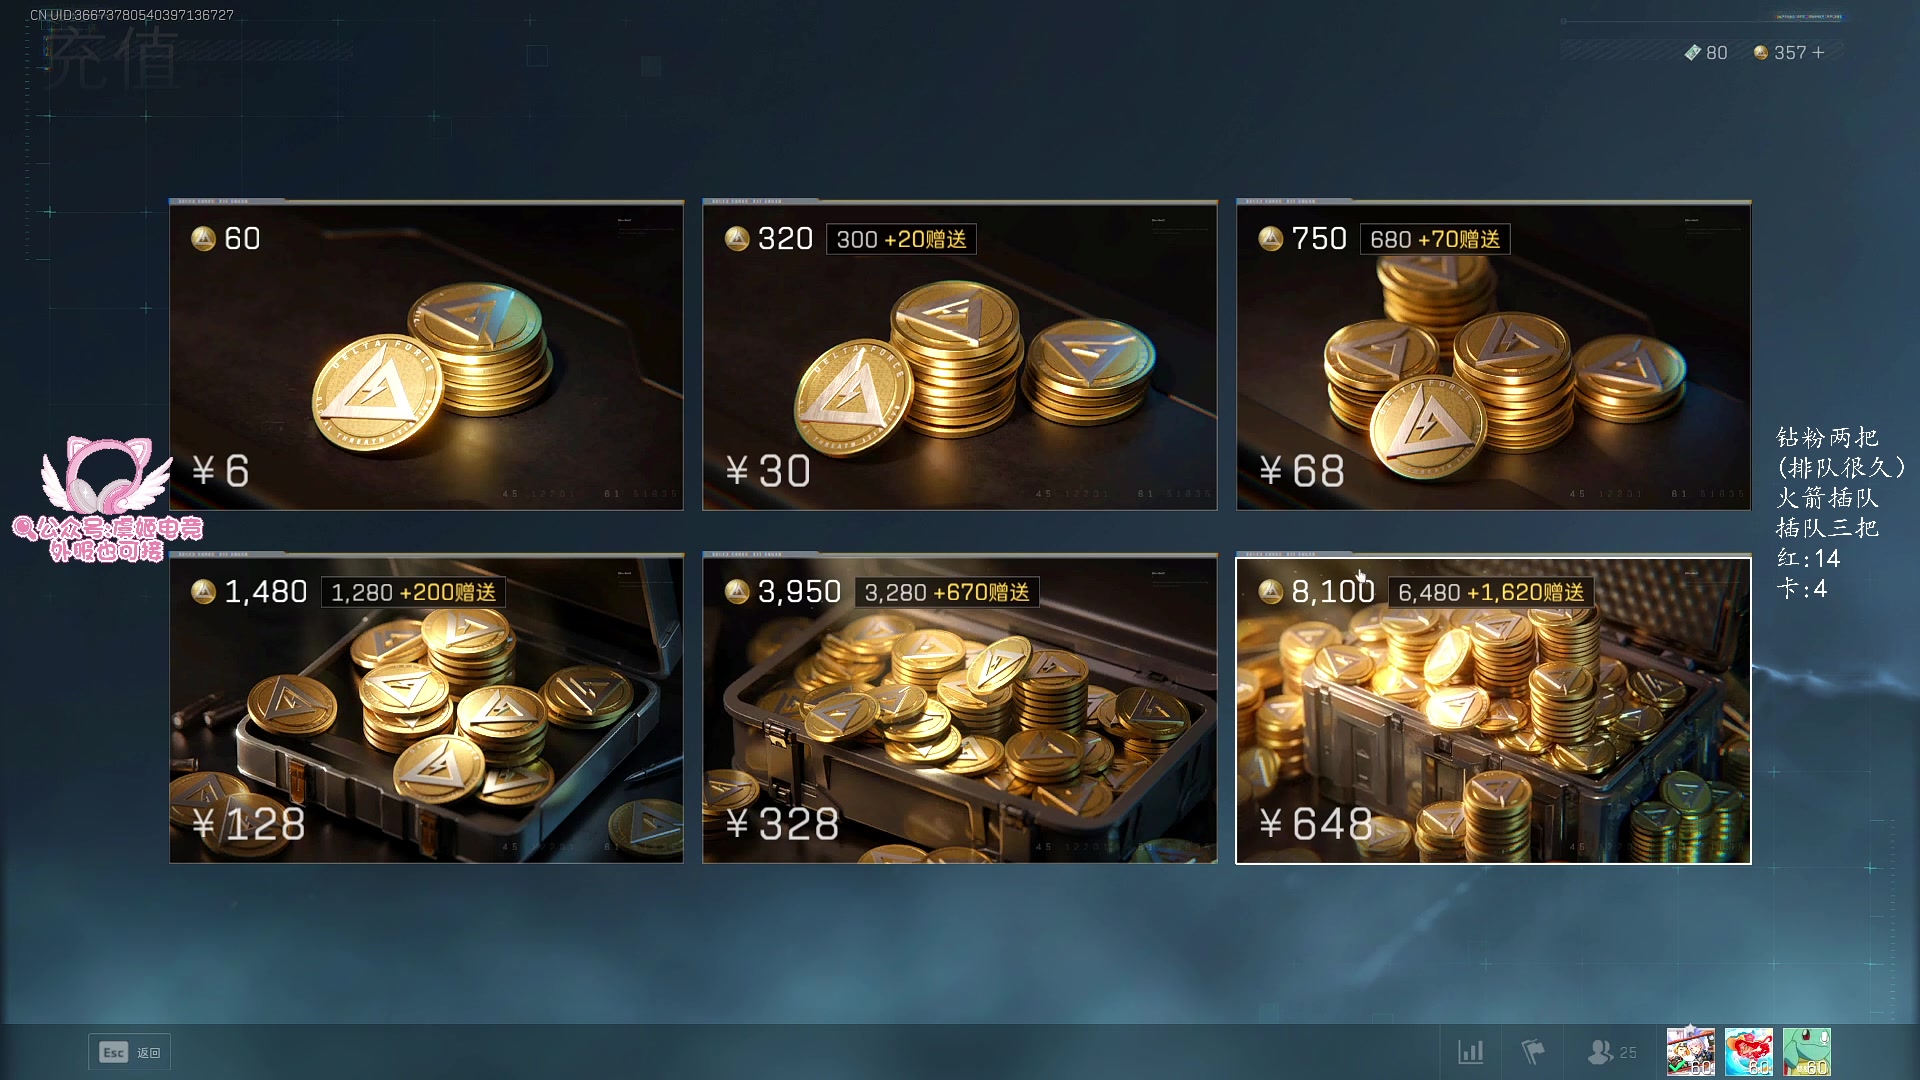The width and height of the screenshot is (1920, 1080).
Task: Click the first squad member avatar
Action: click(1691, 1052)
